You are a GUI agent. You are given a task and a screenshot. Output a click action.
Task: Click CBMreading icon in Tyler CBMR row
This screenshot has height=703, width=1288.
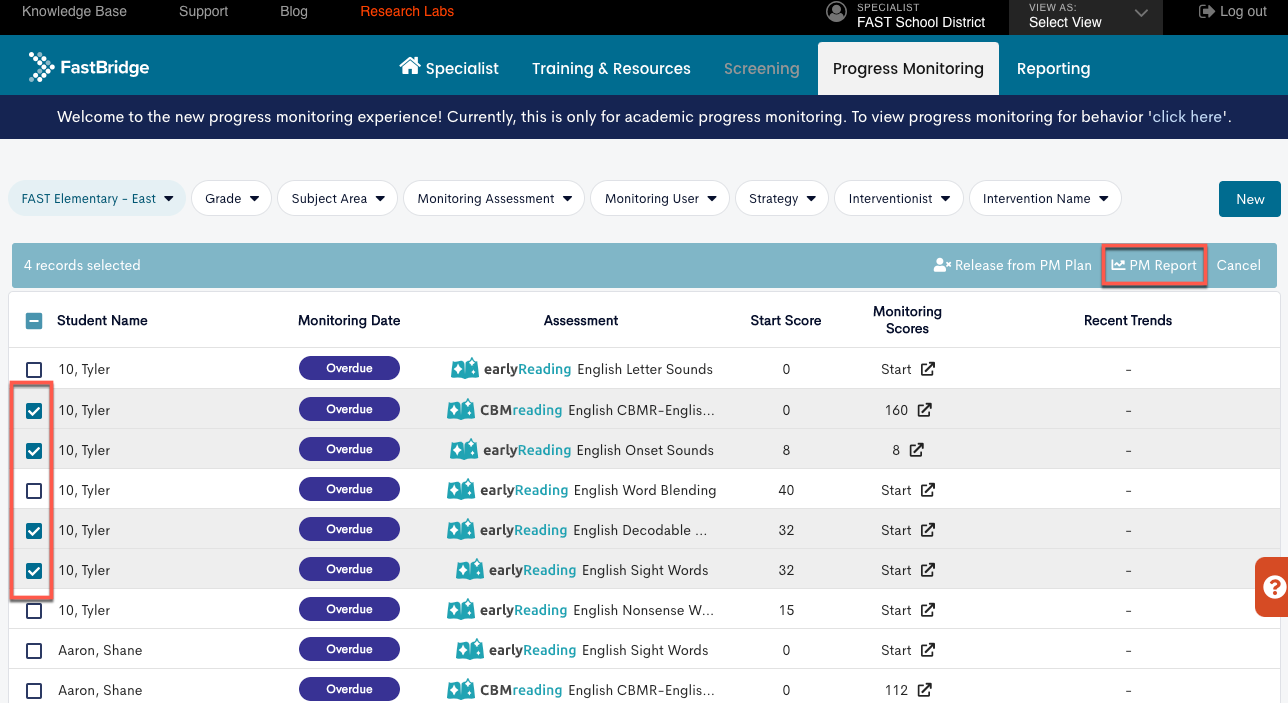[x=461, y=410]
